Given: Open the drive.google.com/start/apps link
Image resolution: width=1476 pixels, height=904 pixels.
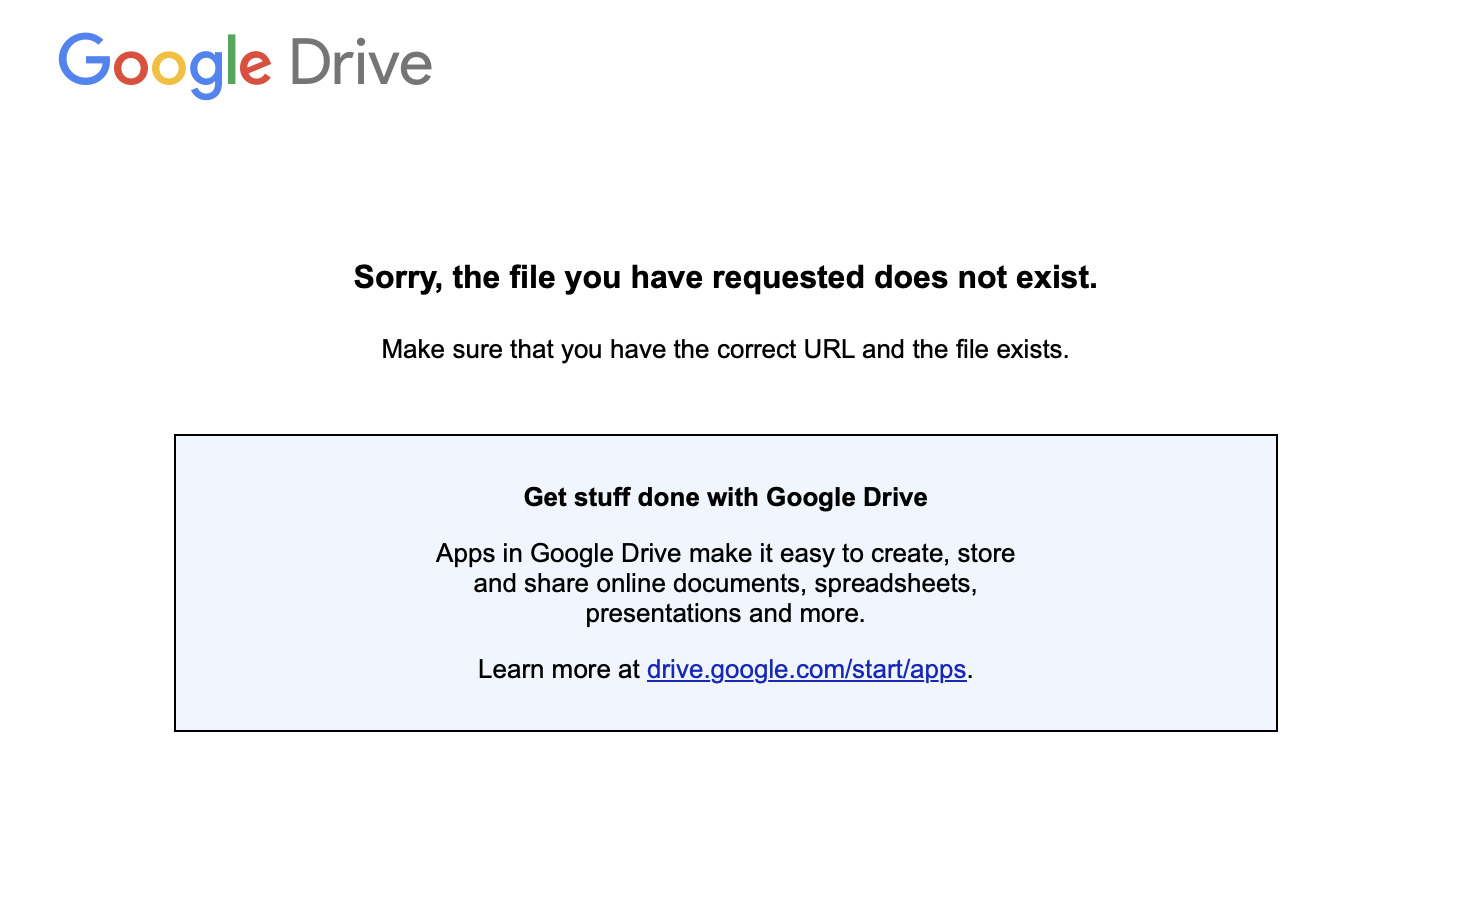Looking at the screenshot, I should [x=806, y=669].
